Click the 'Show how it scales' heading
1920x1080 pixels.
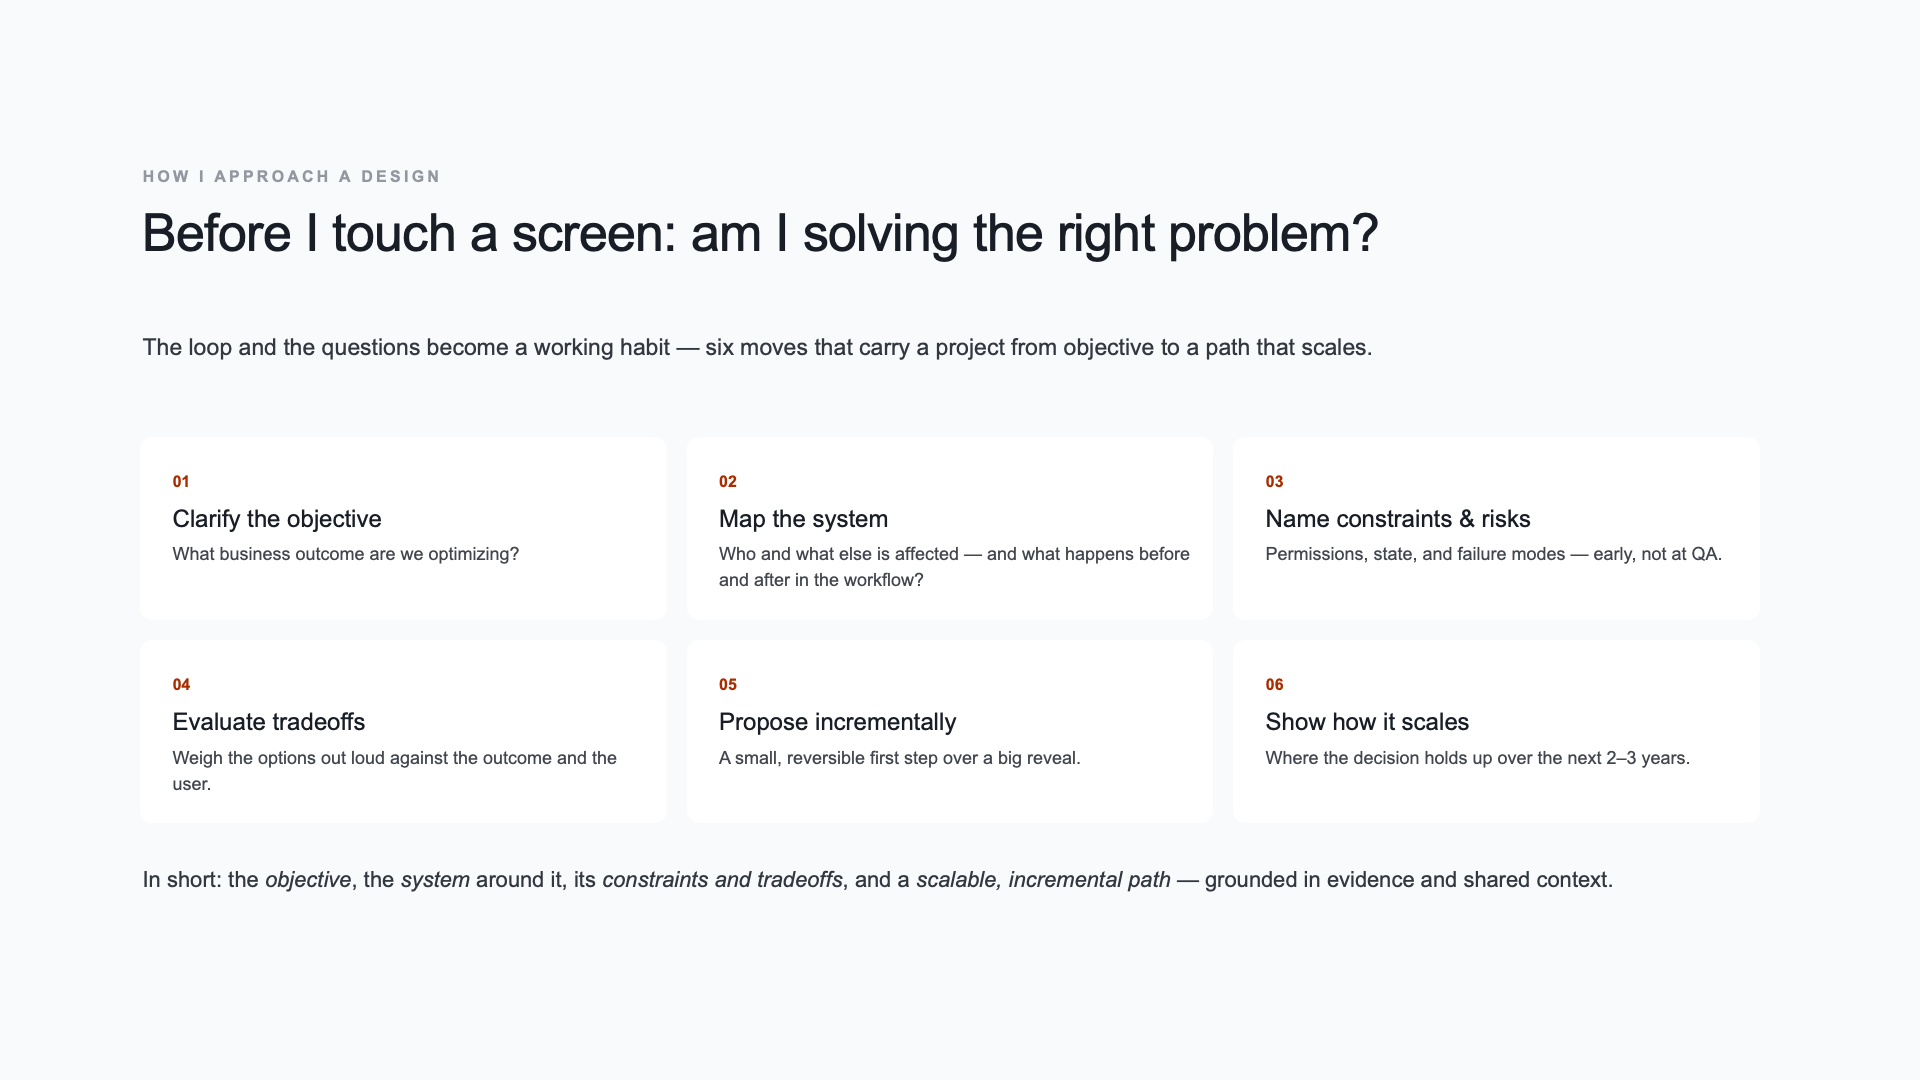[x=1366, y=722]
